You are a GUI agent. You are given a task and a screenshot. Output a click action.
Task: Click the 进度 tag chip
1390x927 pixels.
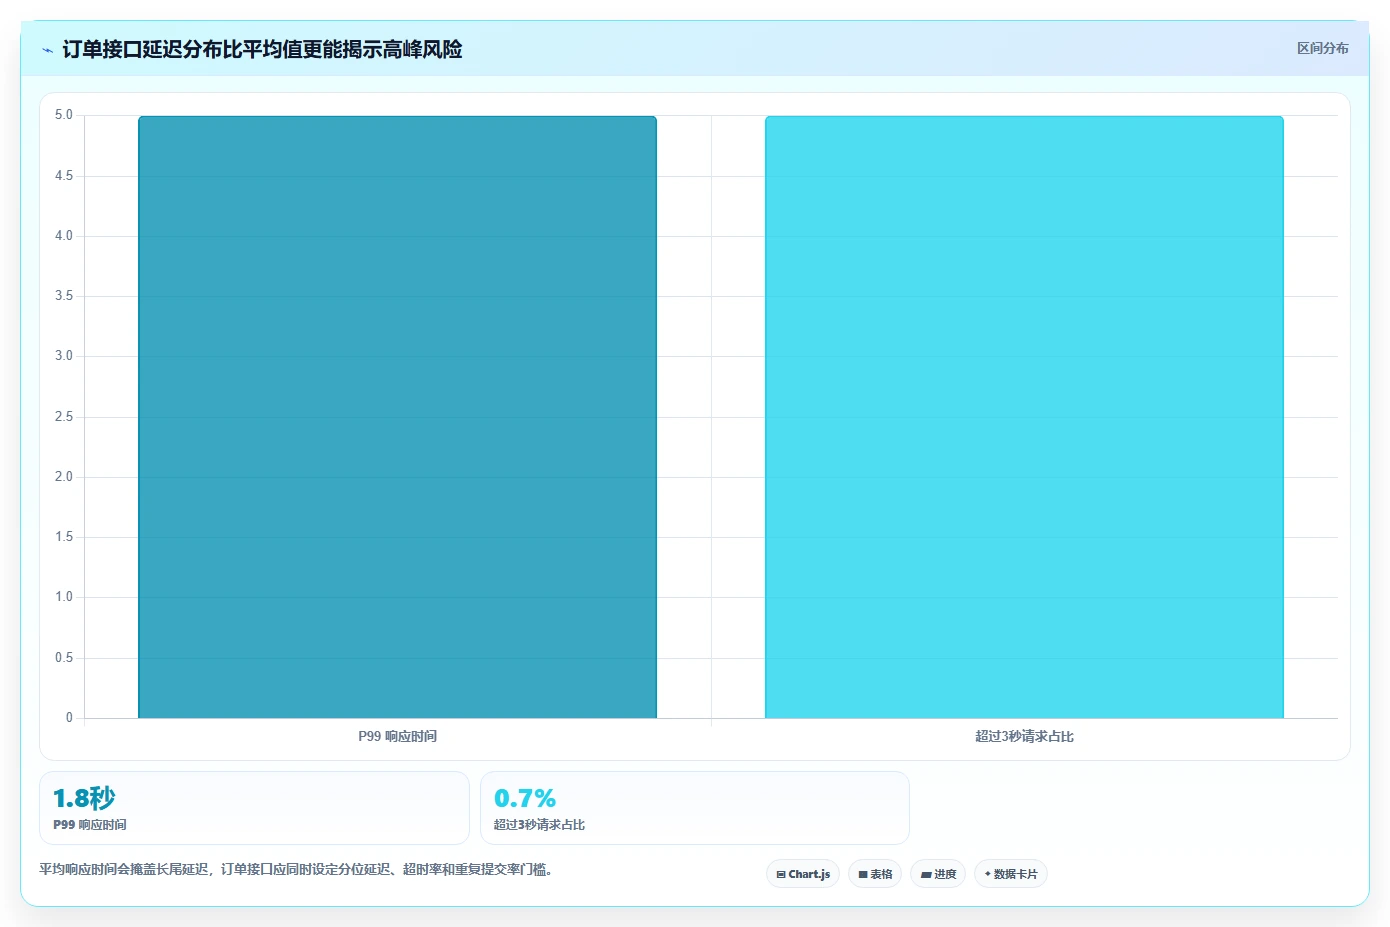coord(938,874)
